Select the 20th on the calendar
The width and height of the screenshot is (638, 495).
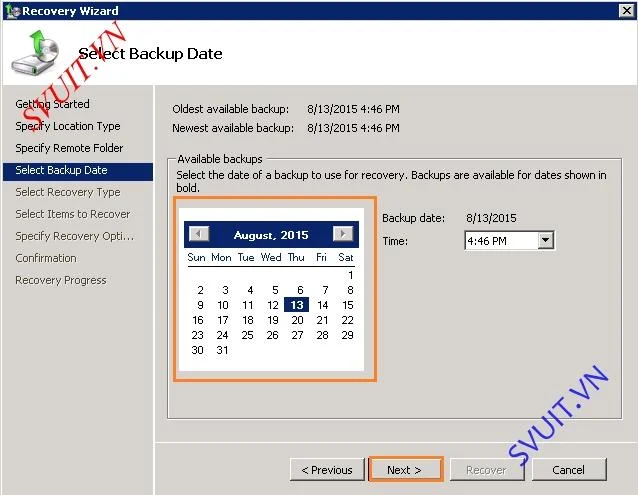(297, 320)
